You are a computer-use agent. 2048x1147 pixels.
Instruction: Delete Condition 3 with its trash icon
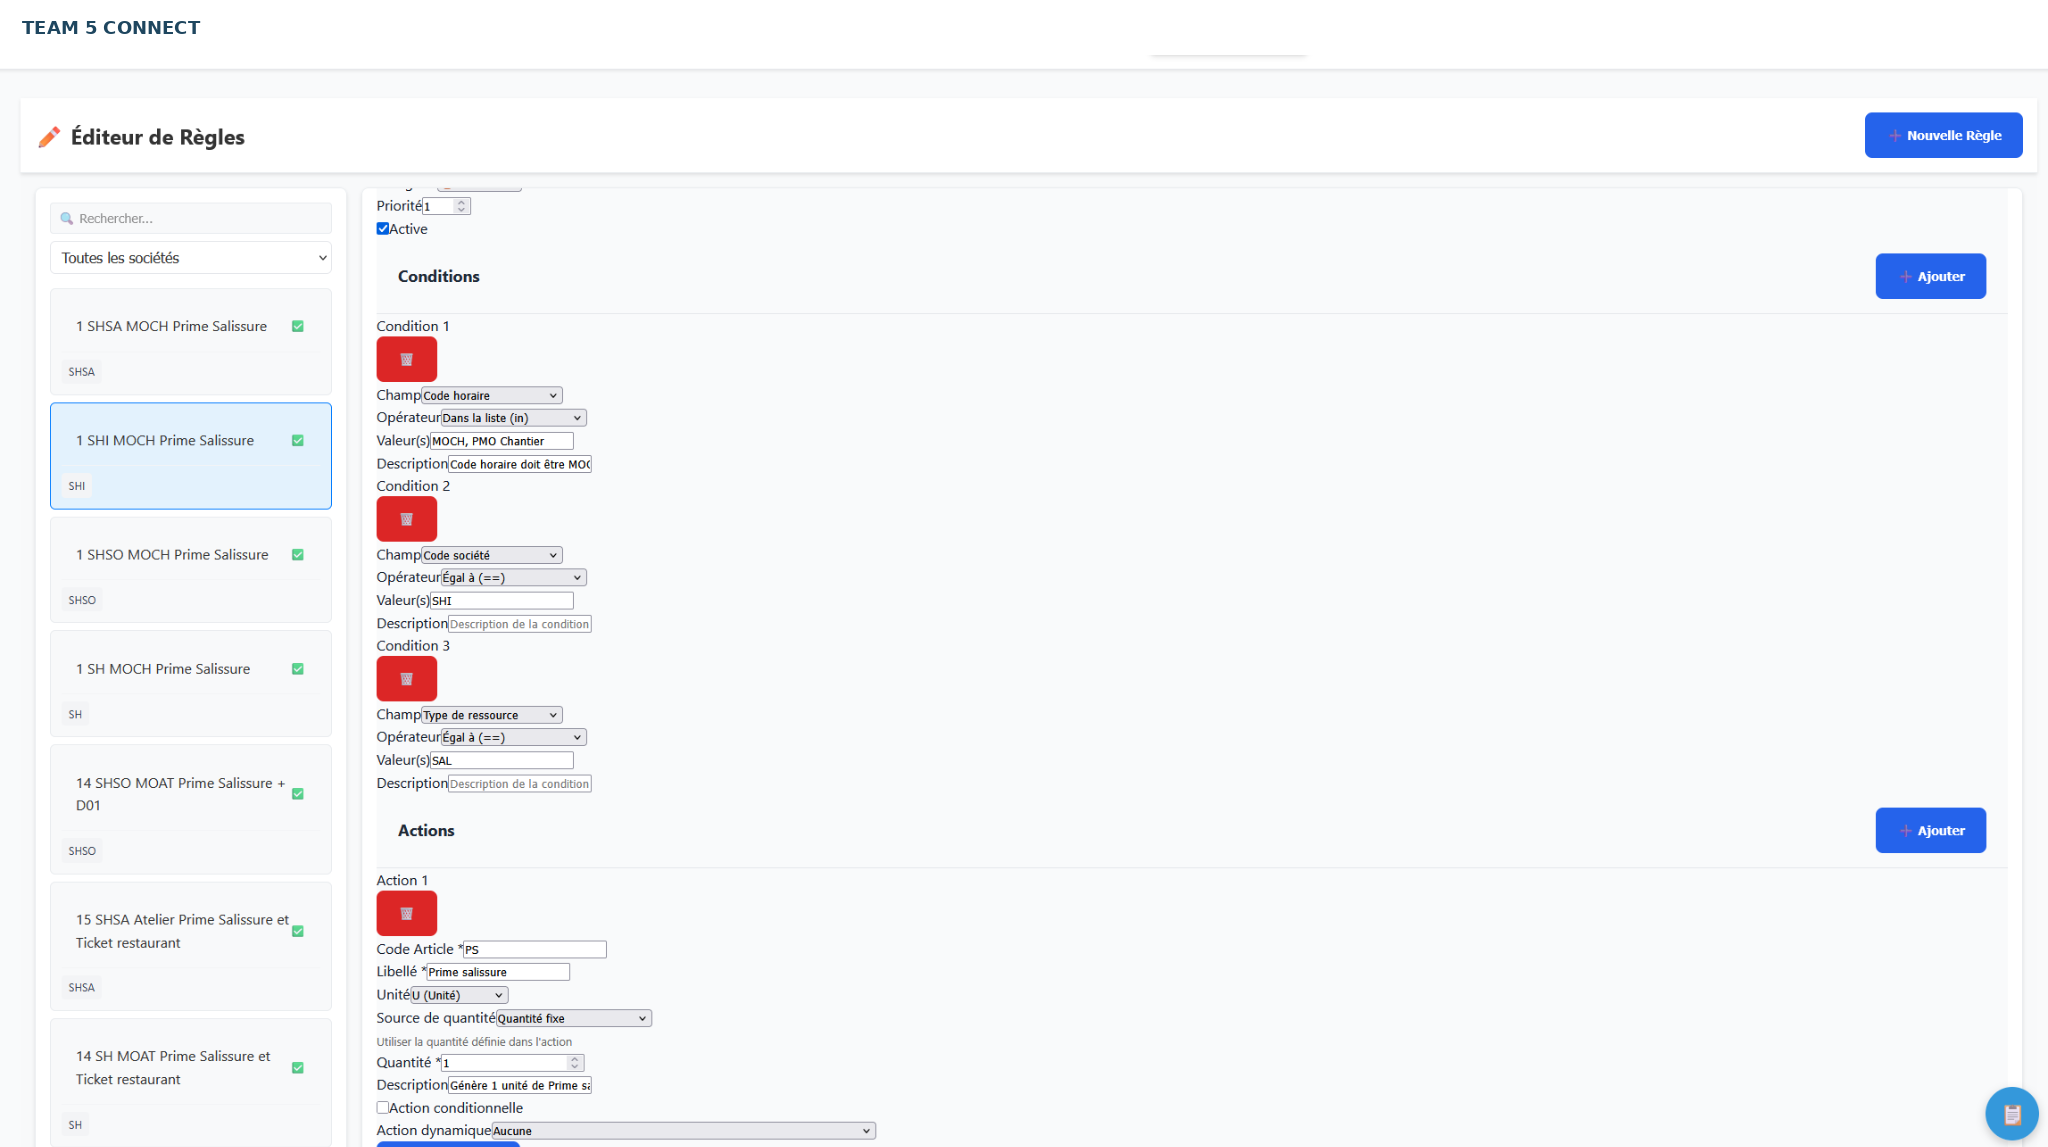coord(406,679)
